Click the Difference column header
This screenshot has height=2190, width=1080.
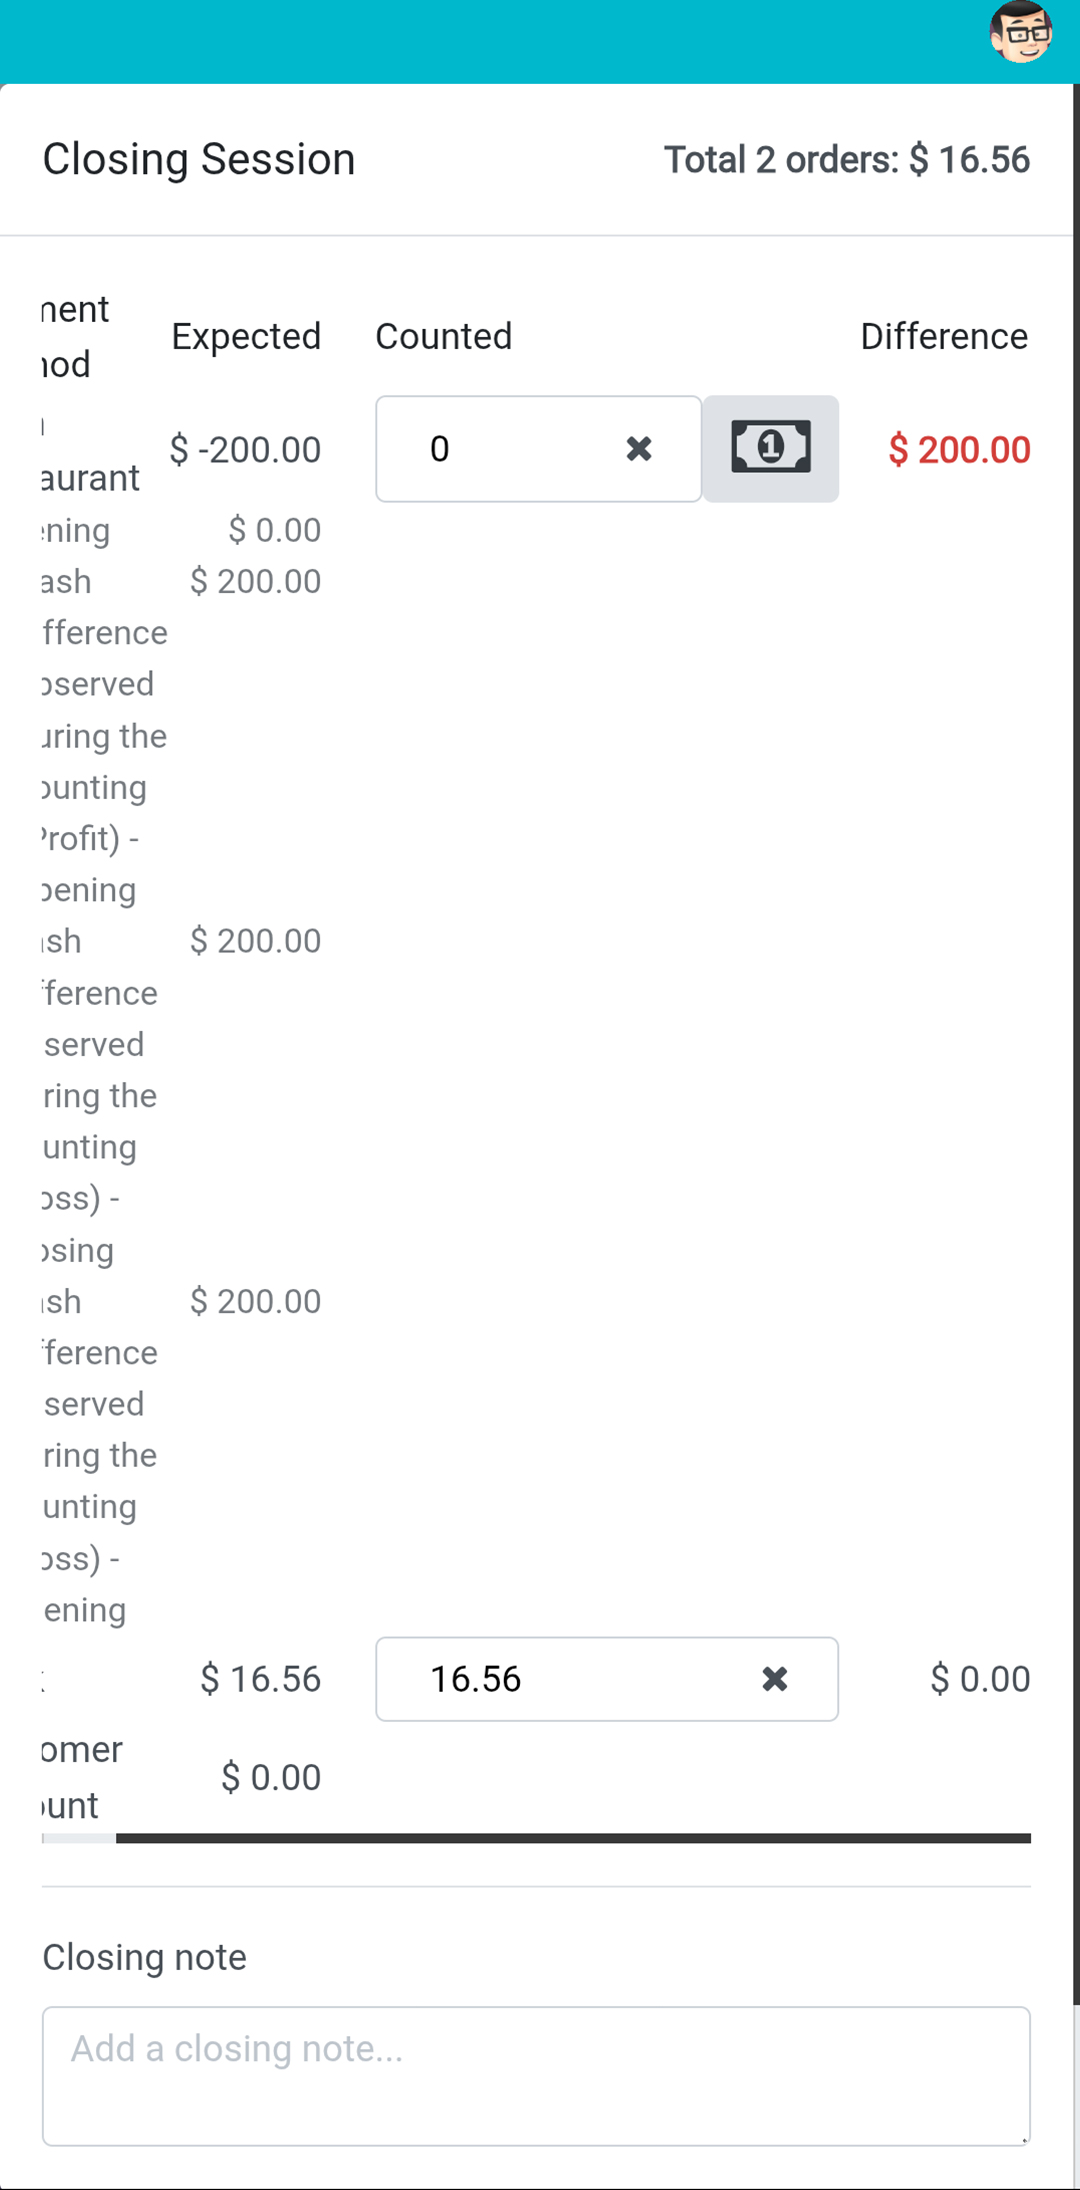[944, 336]
